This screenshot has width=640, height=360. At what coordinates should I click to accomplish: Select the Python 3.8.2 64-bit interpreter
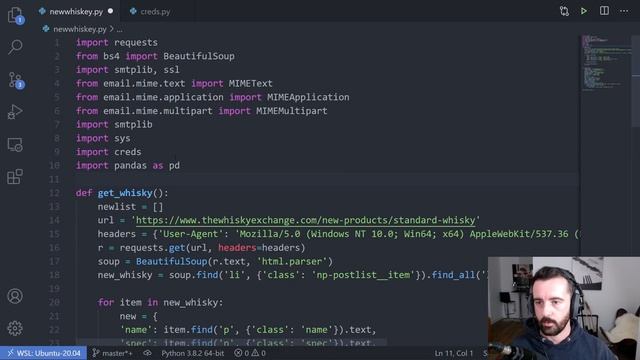[192, 353]
